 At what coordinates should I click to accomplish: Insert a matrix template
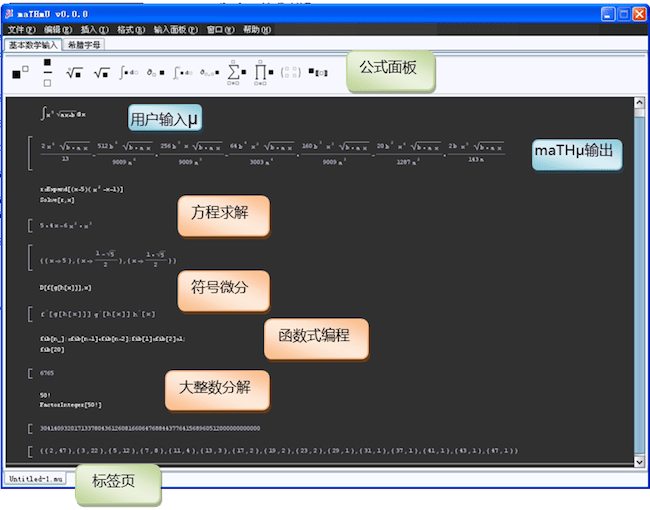(x=291, y=73)
